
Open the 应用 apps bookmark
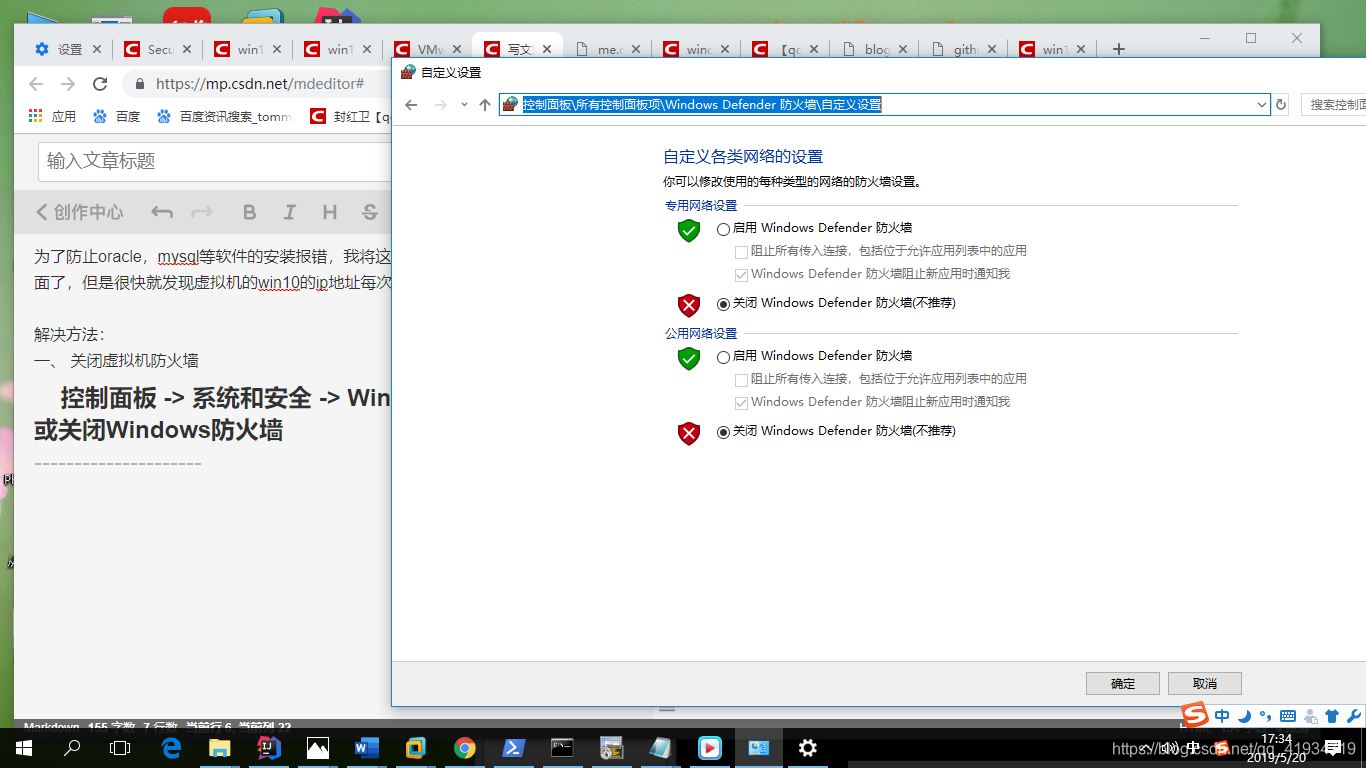point(52,116)
